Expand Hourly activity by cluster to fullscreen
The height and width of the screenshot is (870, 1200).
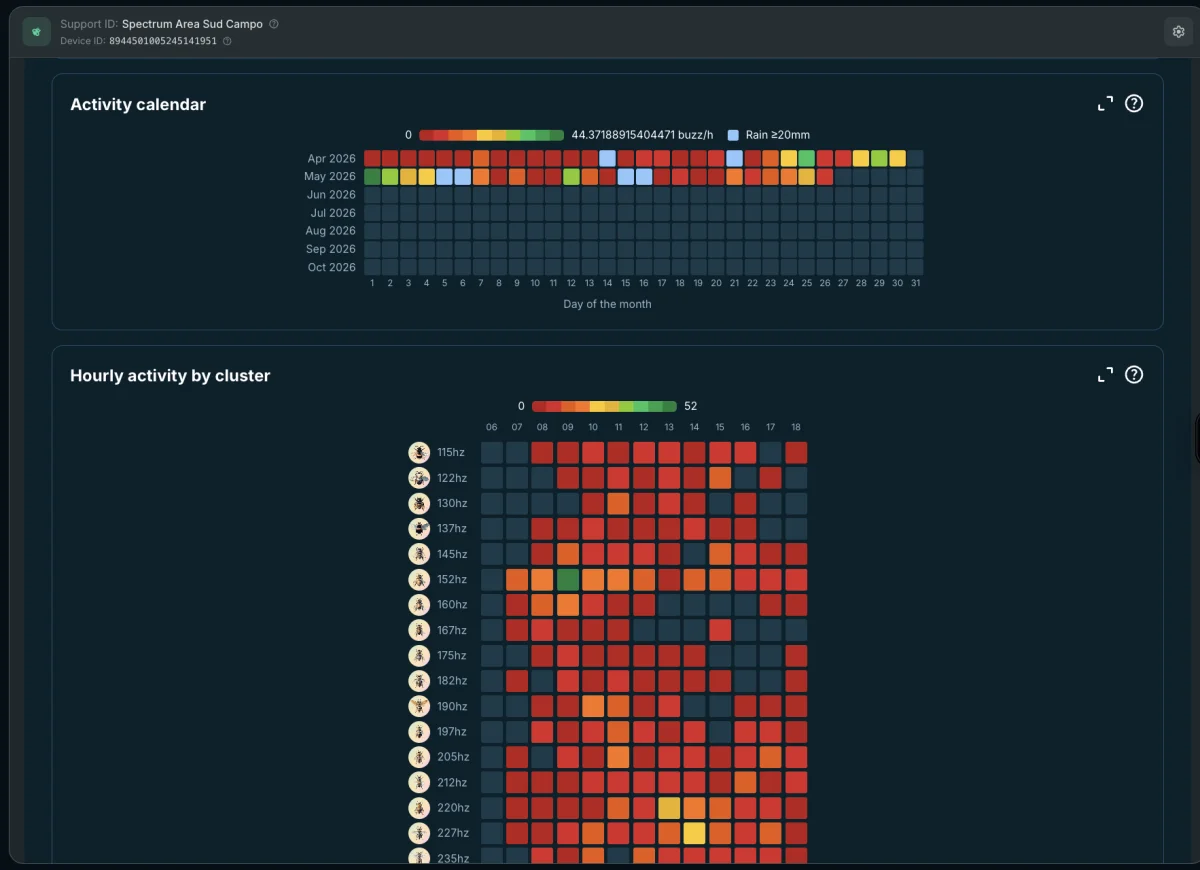point(1105,375)
